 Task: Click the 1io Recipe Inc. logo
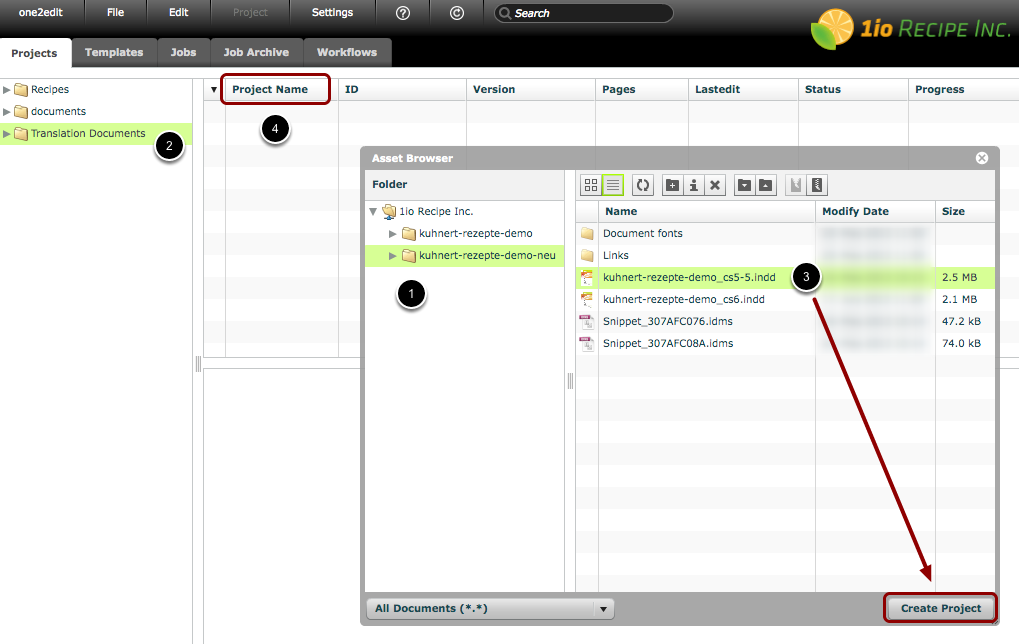click(x=910, y=29)
